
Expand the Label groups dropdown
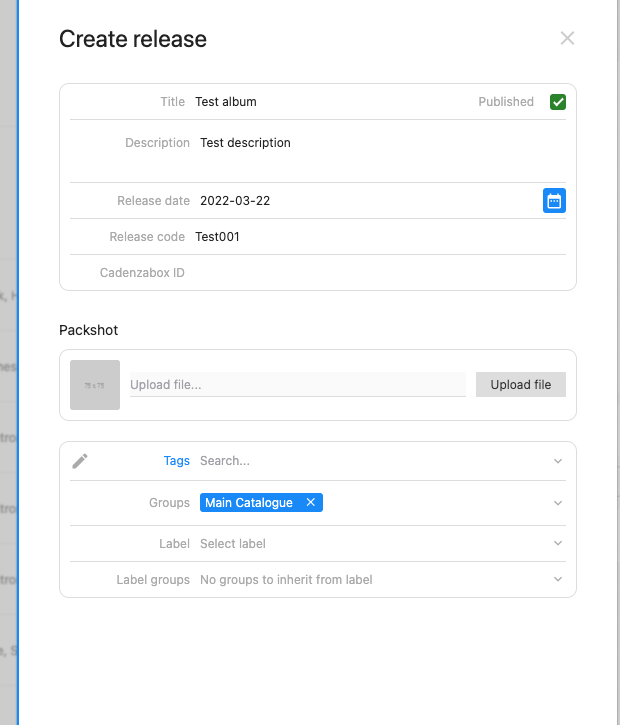click(x=558, y=579)
